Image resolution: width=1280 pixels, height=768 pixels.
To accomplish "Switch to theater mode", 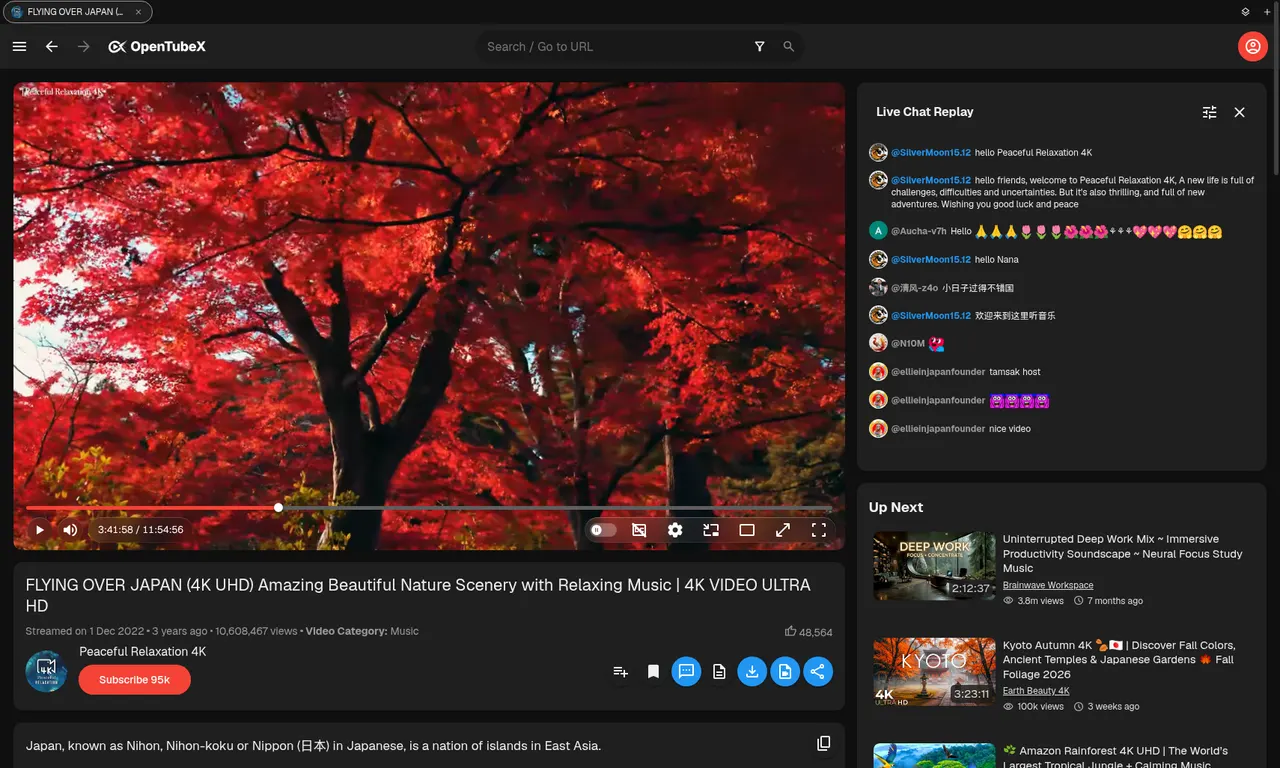I will point(747,530).
